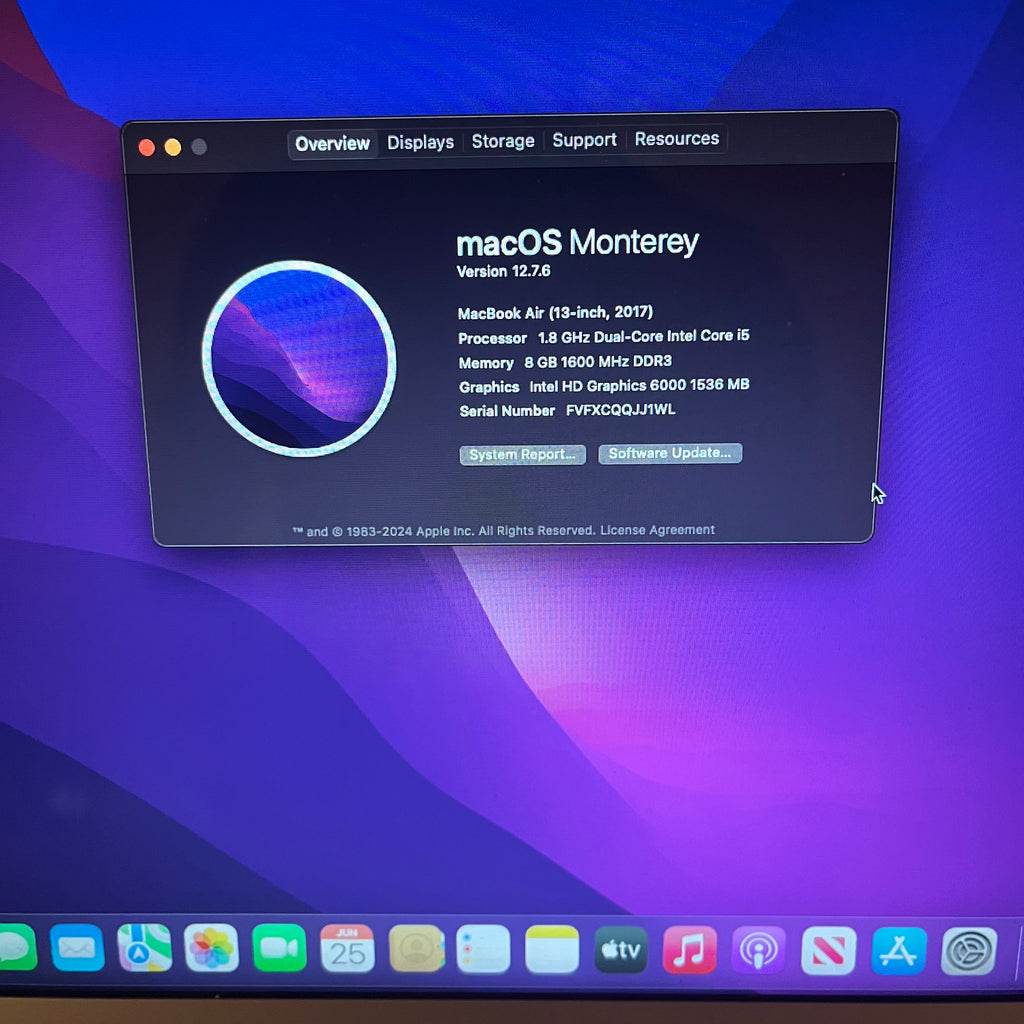The image size is (1024, 1024).
Task: Launch Photos from the Dock
Action: click(212, 948)
